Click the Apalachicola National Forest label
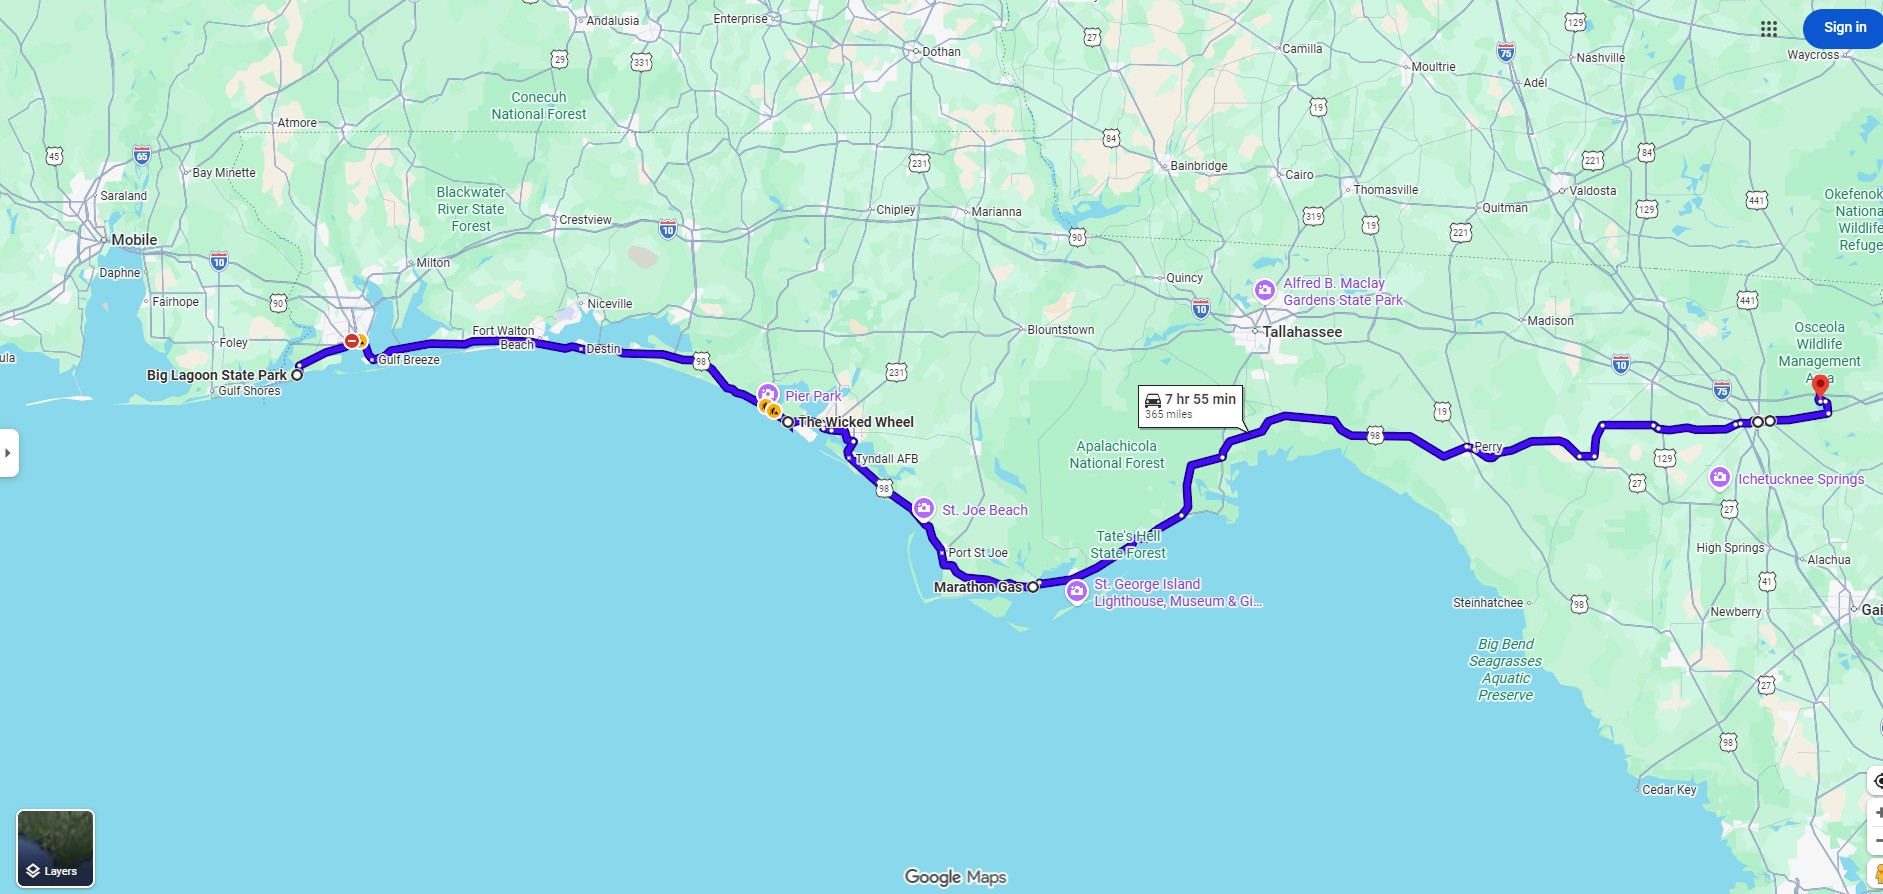Viewport: 1883px width, 894px height. tap(1117, 455)
